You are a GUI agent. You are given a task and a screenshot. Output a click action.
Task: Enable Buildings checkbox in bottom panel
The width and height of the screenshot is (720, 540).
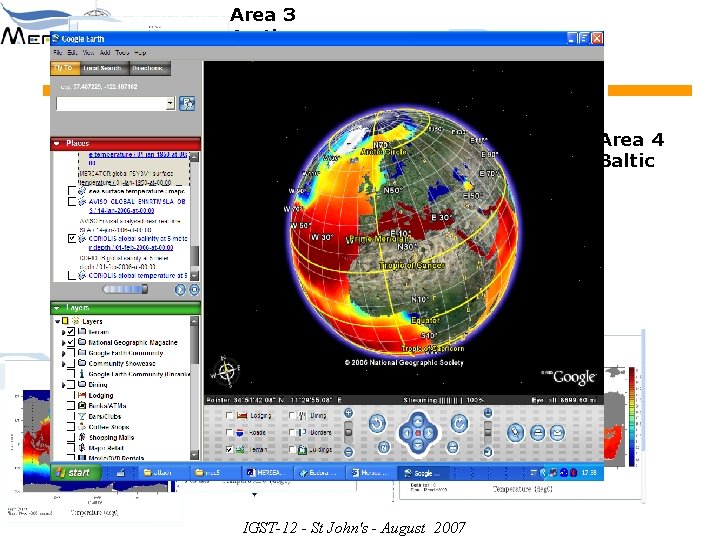pos(292,449)
